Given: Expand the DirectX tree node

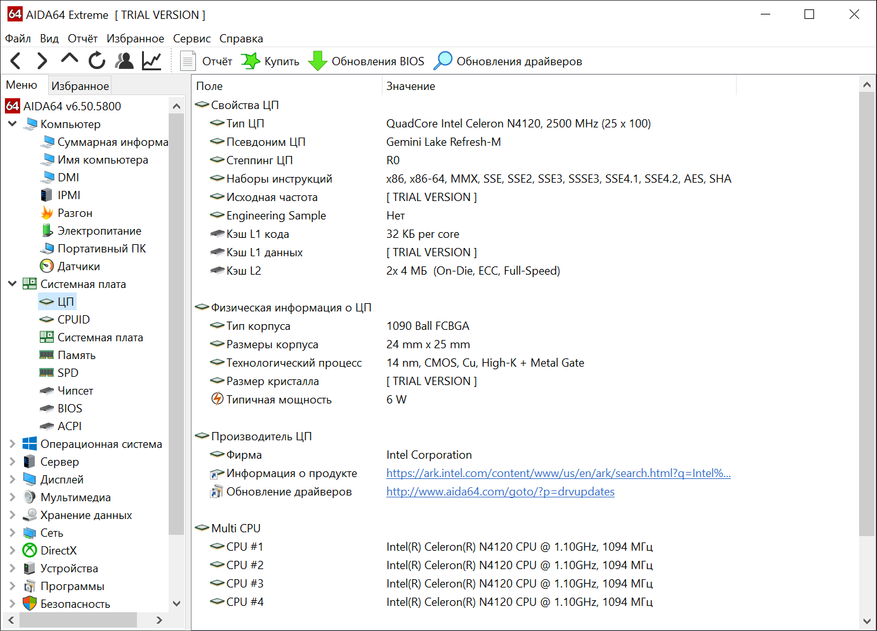Looking at the screenshot, I should point(12,551).
